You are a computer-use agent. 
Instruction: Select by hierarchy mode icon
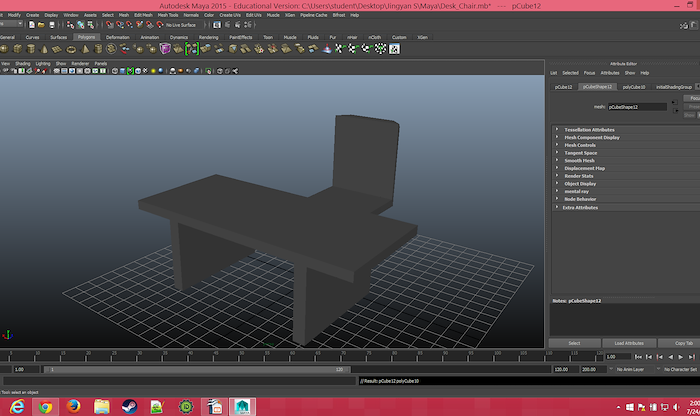pos(70,25)
